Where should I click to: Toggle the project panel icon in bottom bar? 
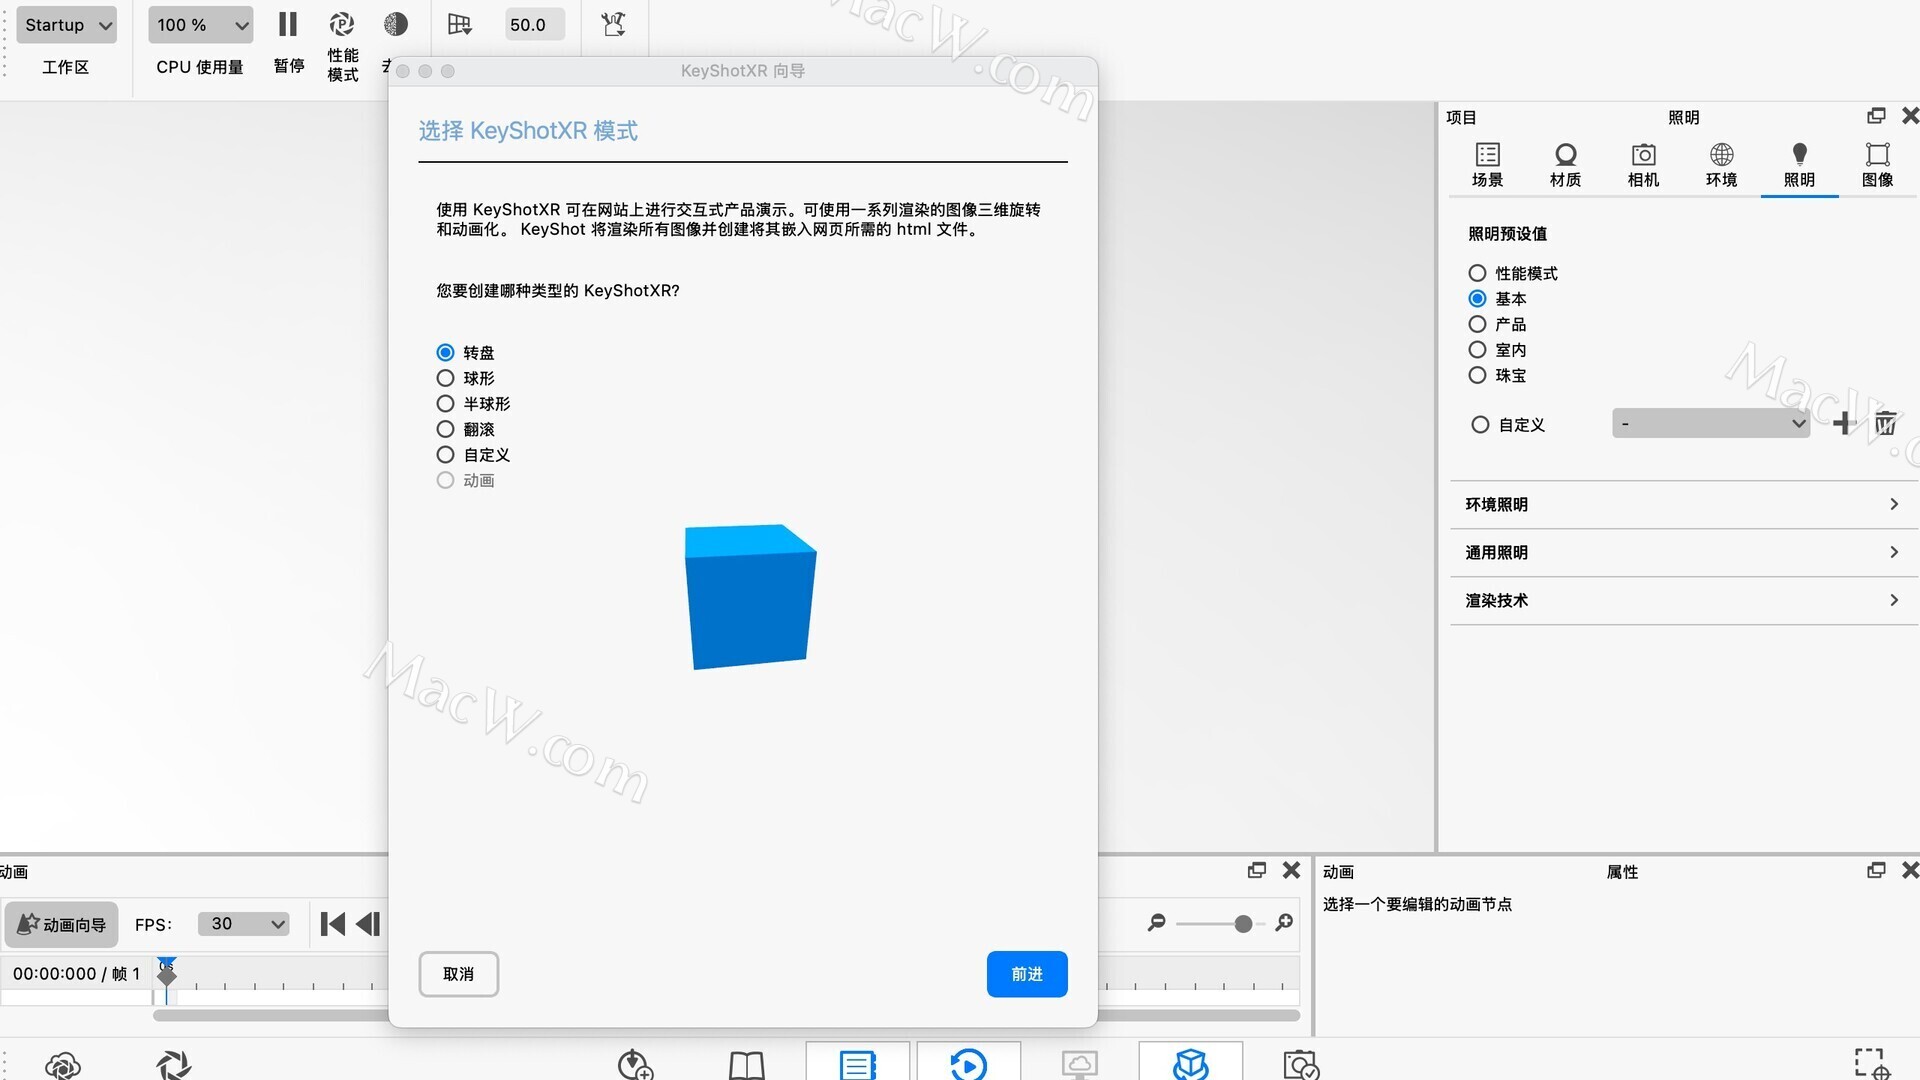(x=858, y=1063)
